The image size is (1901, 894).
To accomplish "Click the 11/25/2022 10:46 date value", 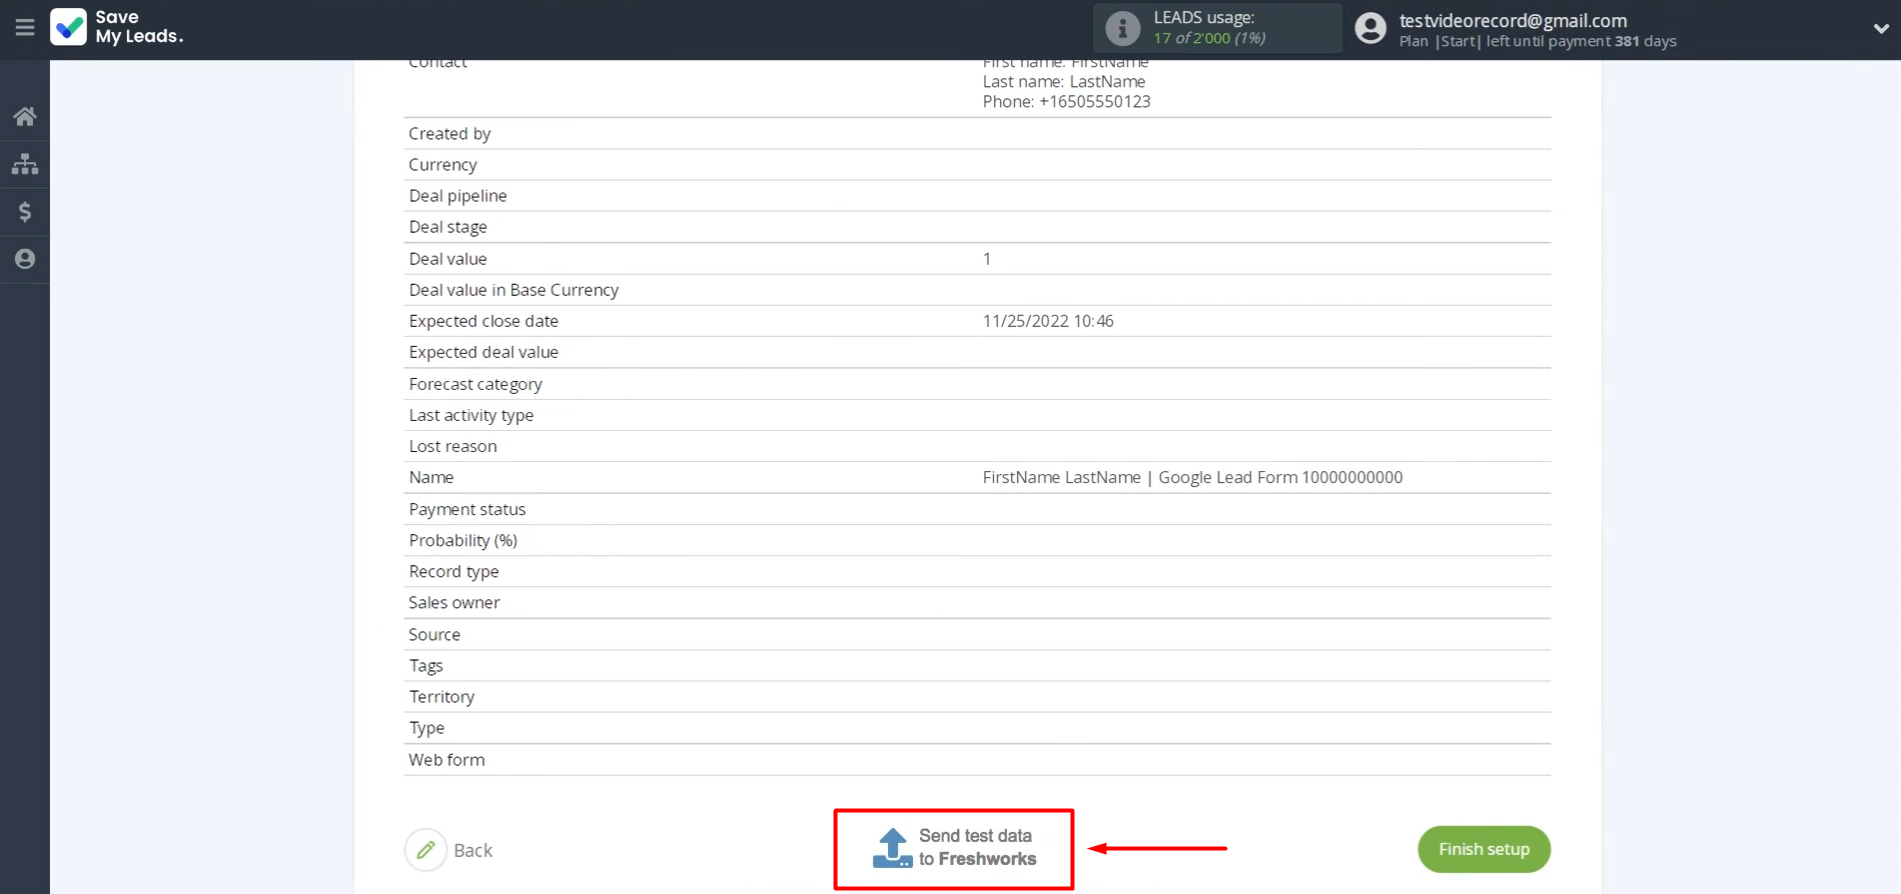I will (x=1048, y=321).
